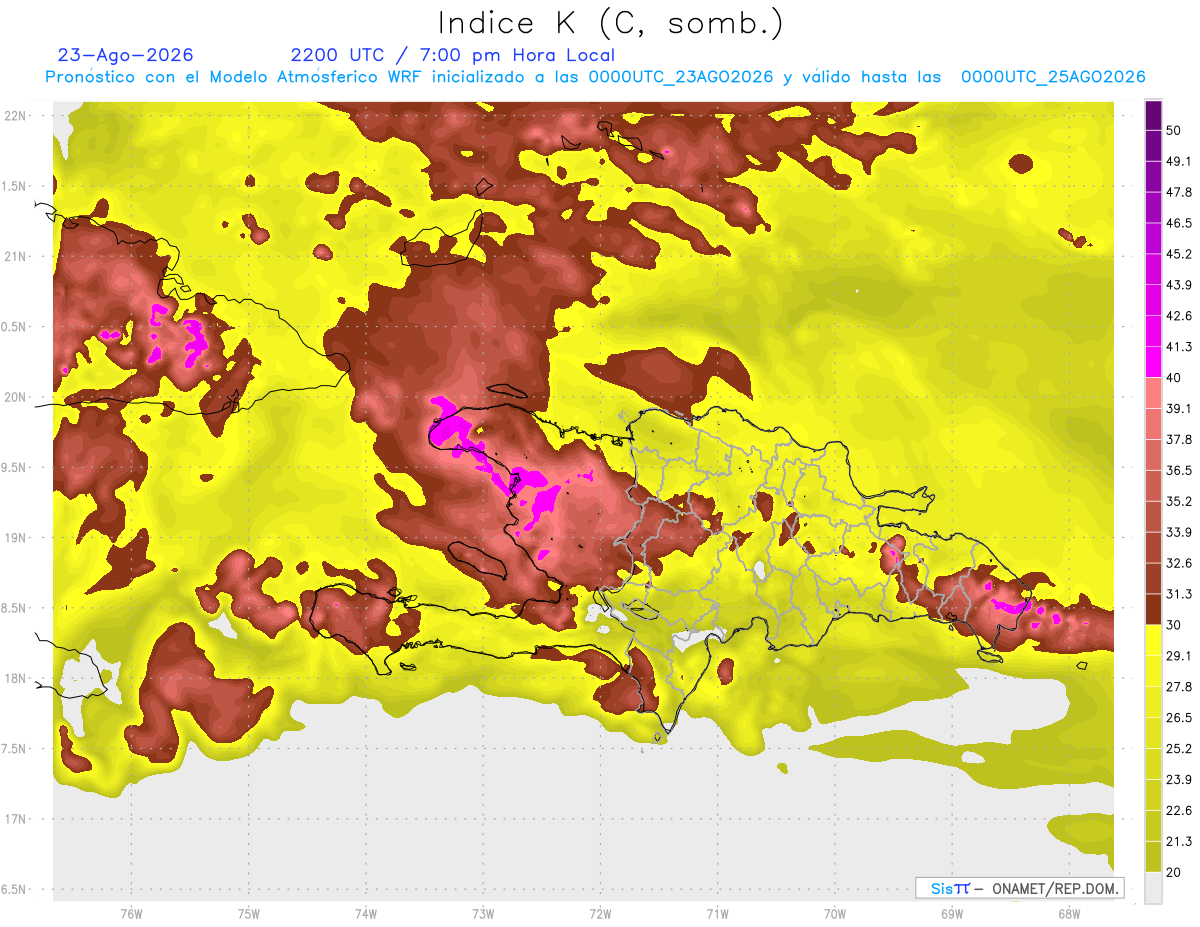Click the '18N' latitude label

[15, 678]
